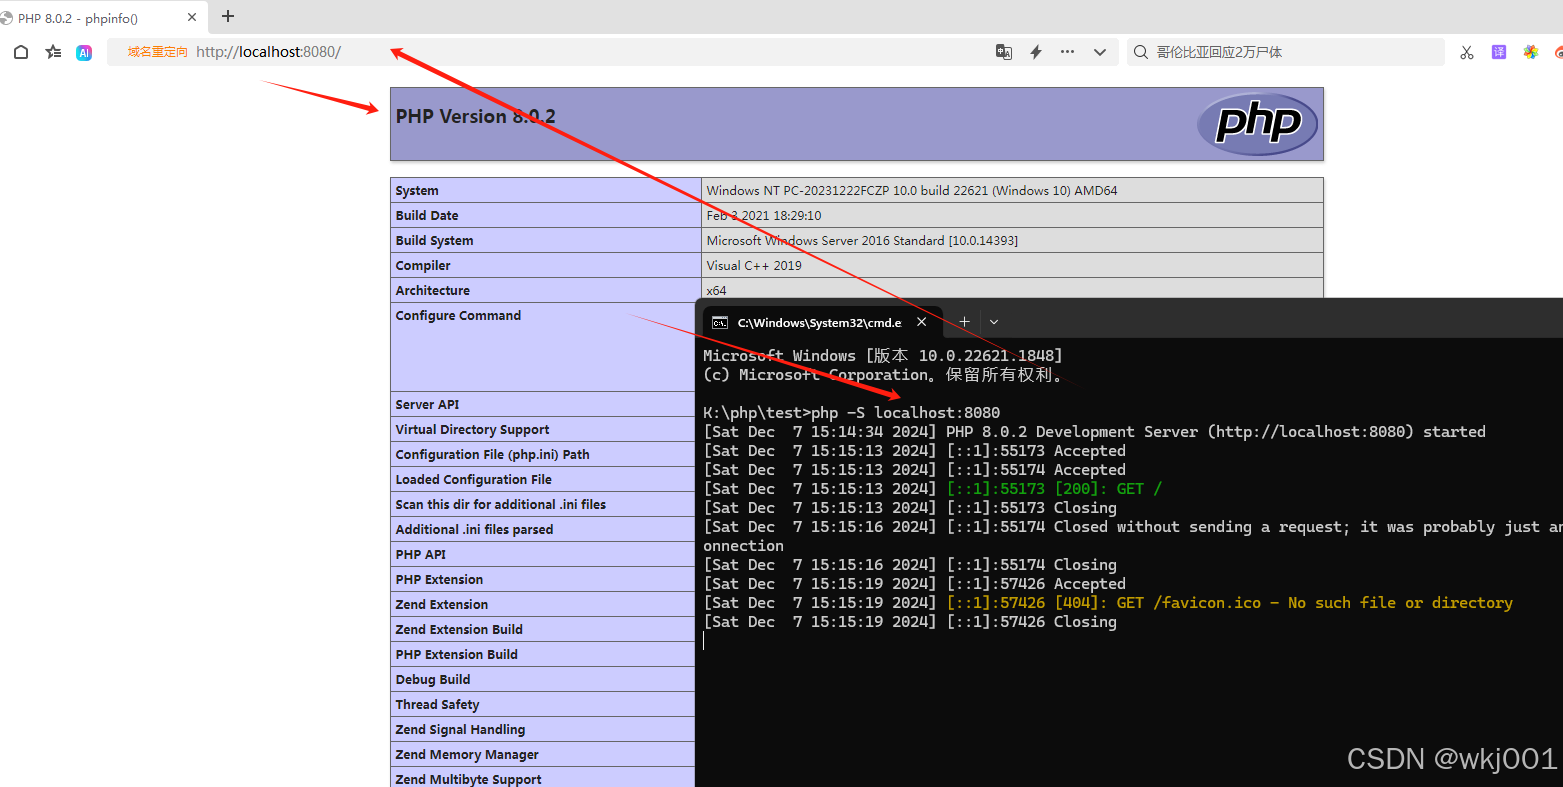Screen dimensions: 1563x787
Task: Open the AI assistant icon
Action: (84, 52)
